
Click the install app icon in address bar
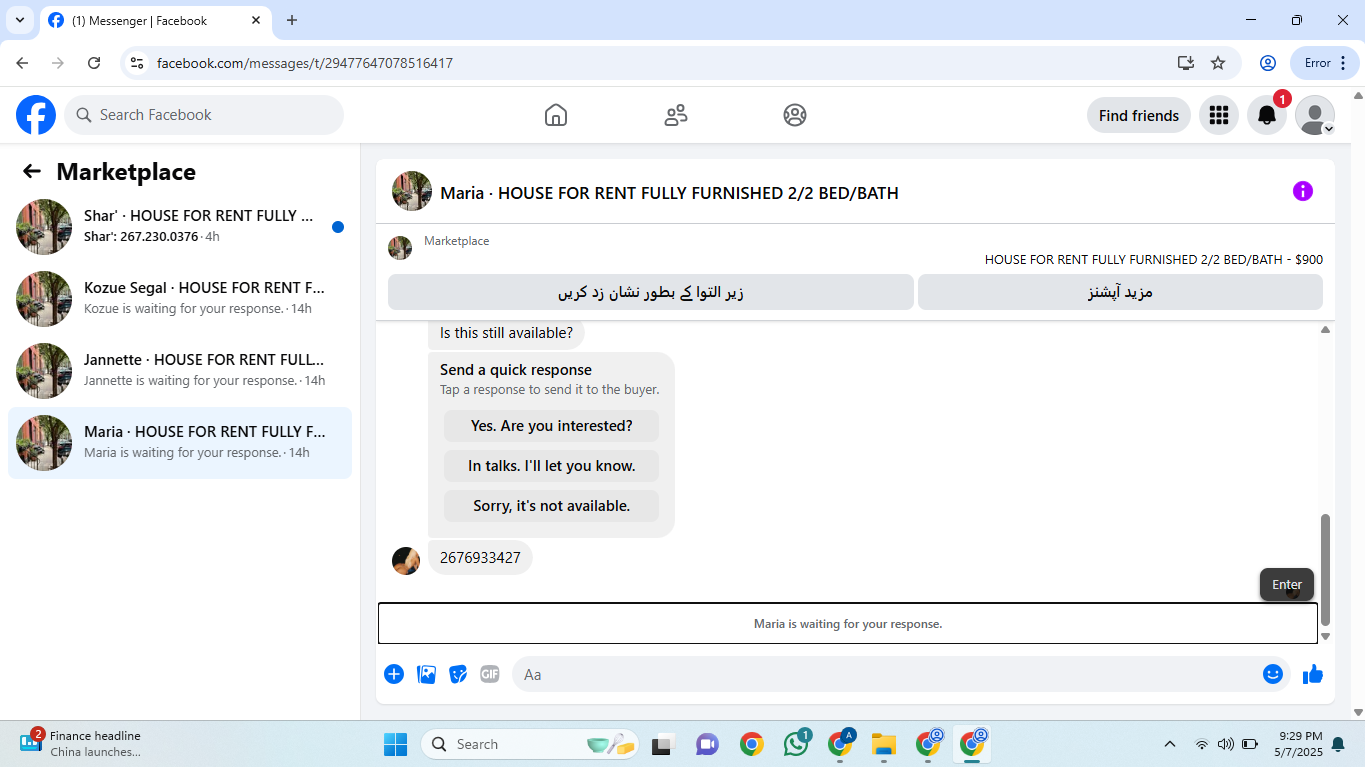pos(1186,63)
